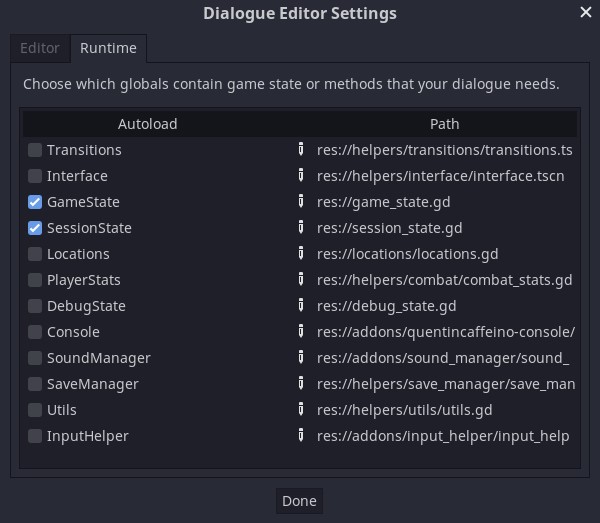The image size is (600, 523).
Task: Enable the Interface autoload checkbox
Action: (x=35, y=176)
